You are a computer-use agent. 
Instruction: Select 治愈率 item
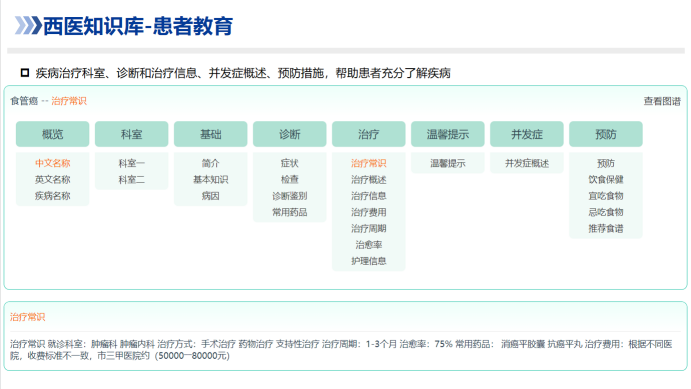pos(368,245)
